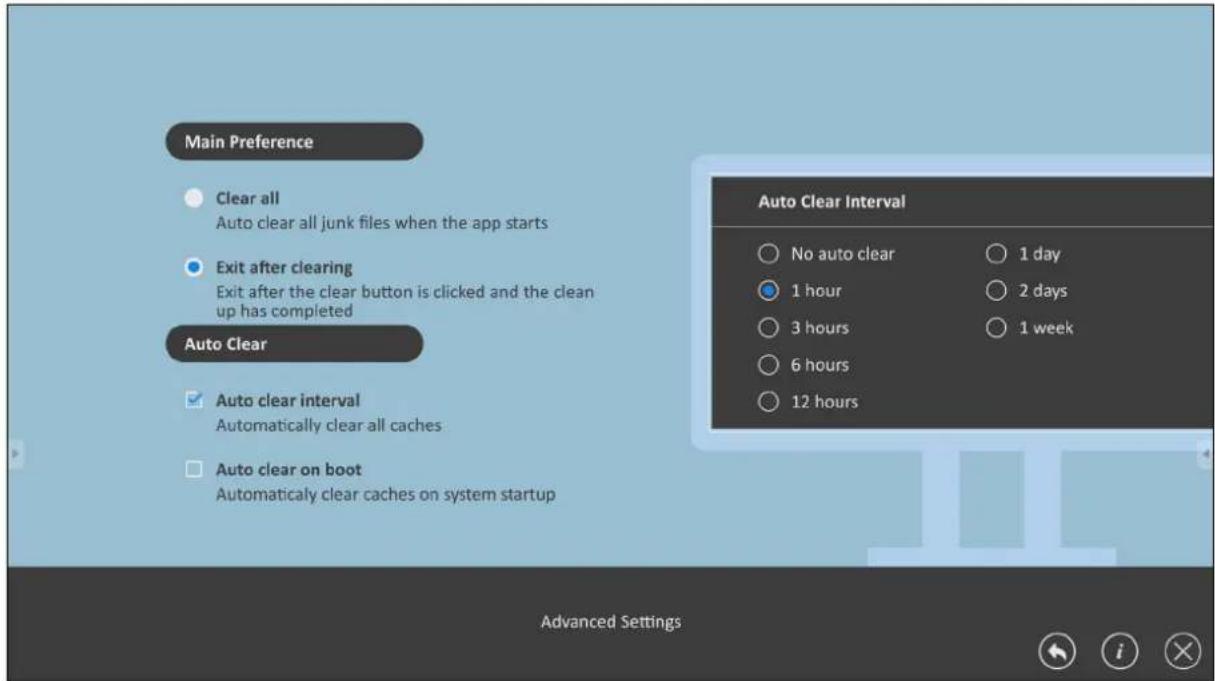1215x681 pixels.
Task: Choose the 12 hours interval
Action: point(767,402)
